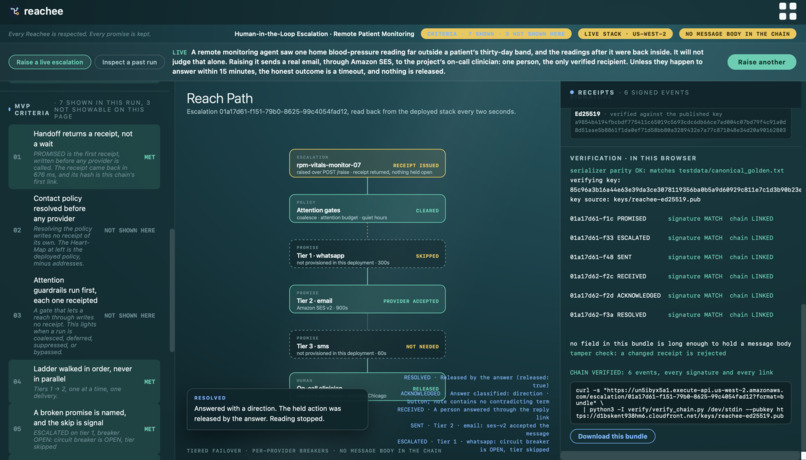806x460 pixels.
Task: Click the MVP CRITERIA section heading
Action: [x=32, y=109]
